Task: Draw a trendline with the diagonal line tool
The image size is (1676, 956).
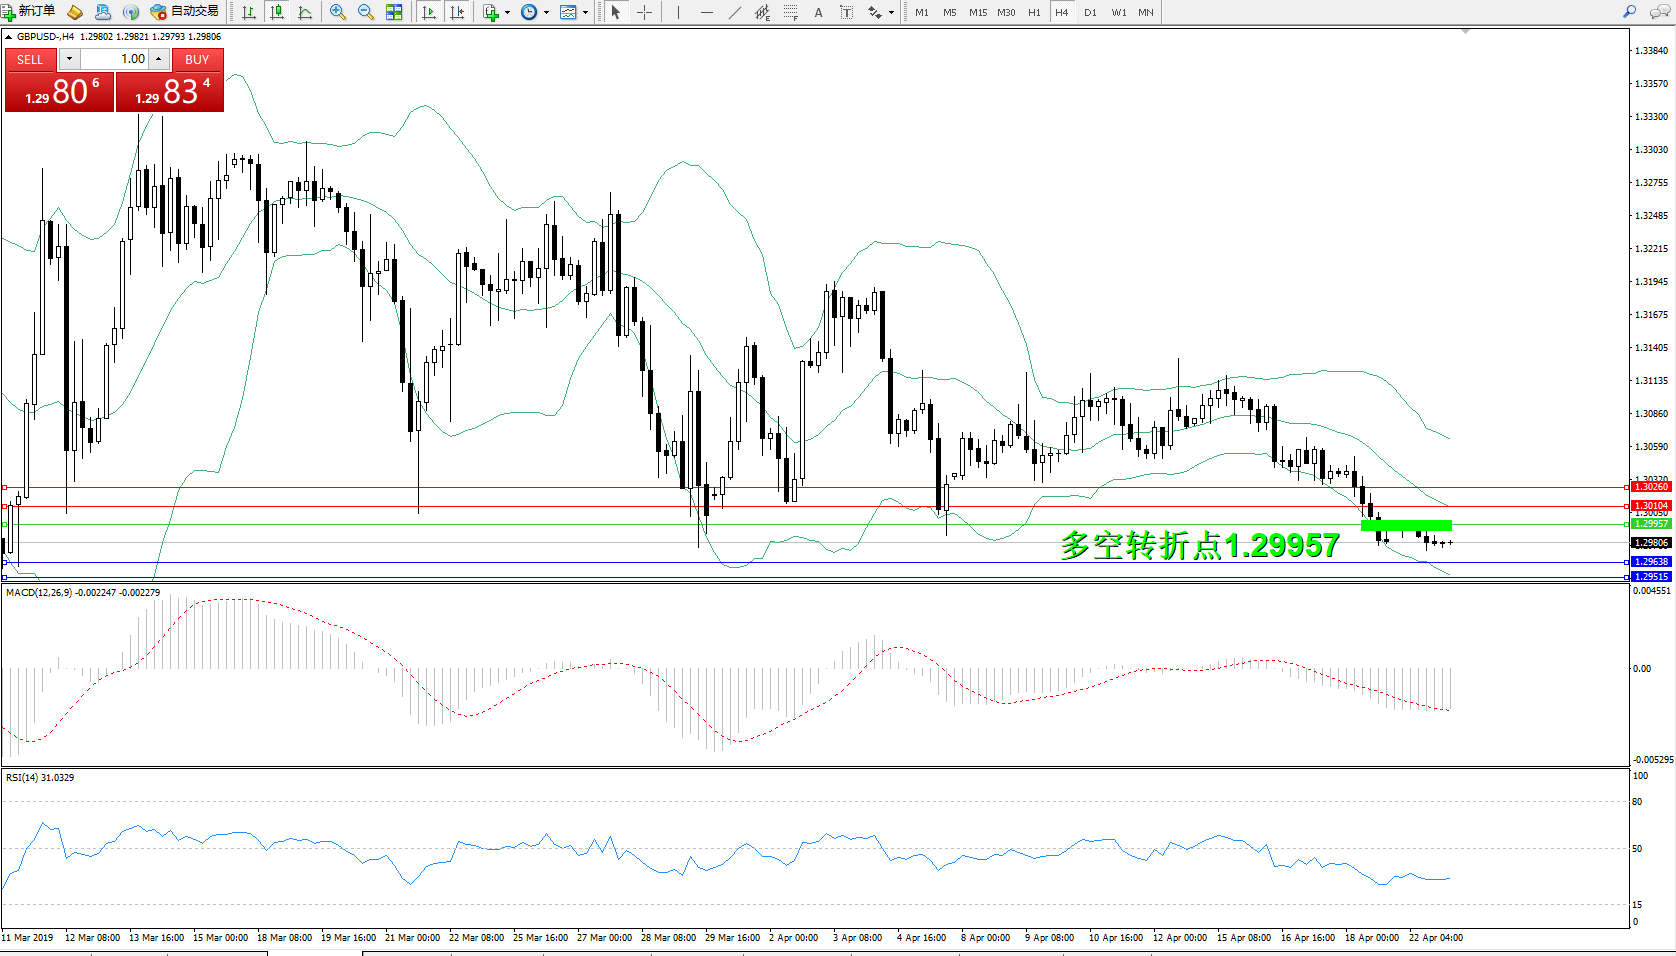Action: click(735, 12)
